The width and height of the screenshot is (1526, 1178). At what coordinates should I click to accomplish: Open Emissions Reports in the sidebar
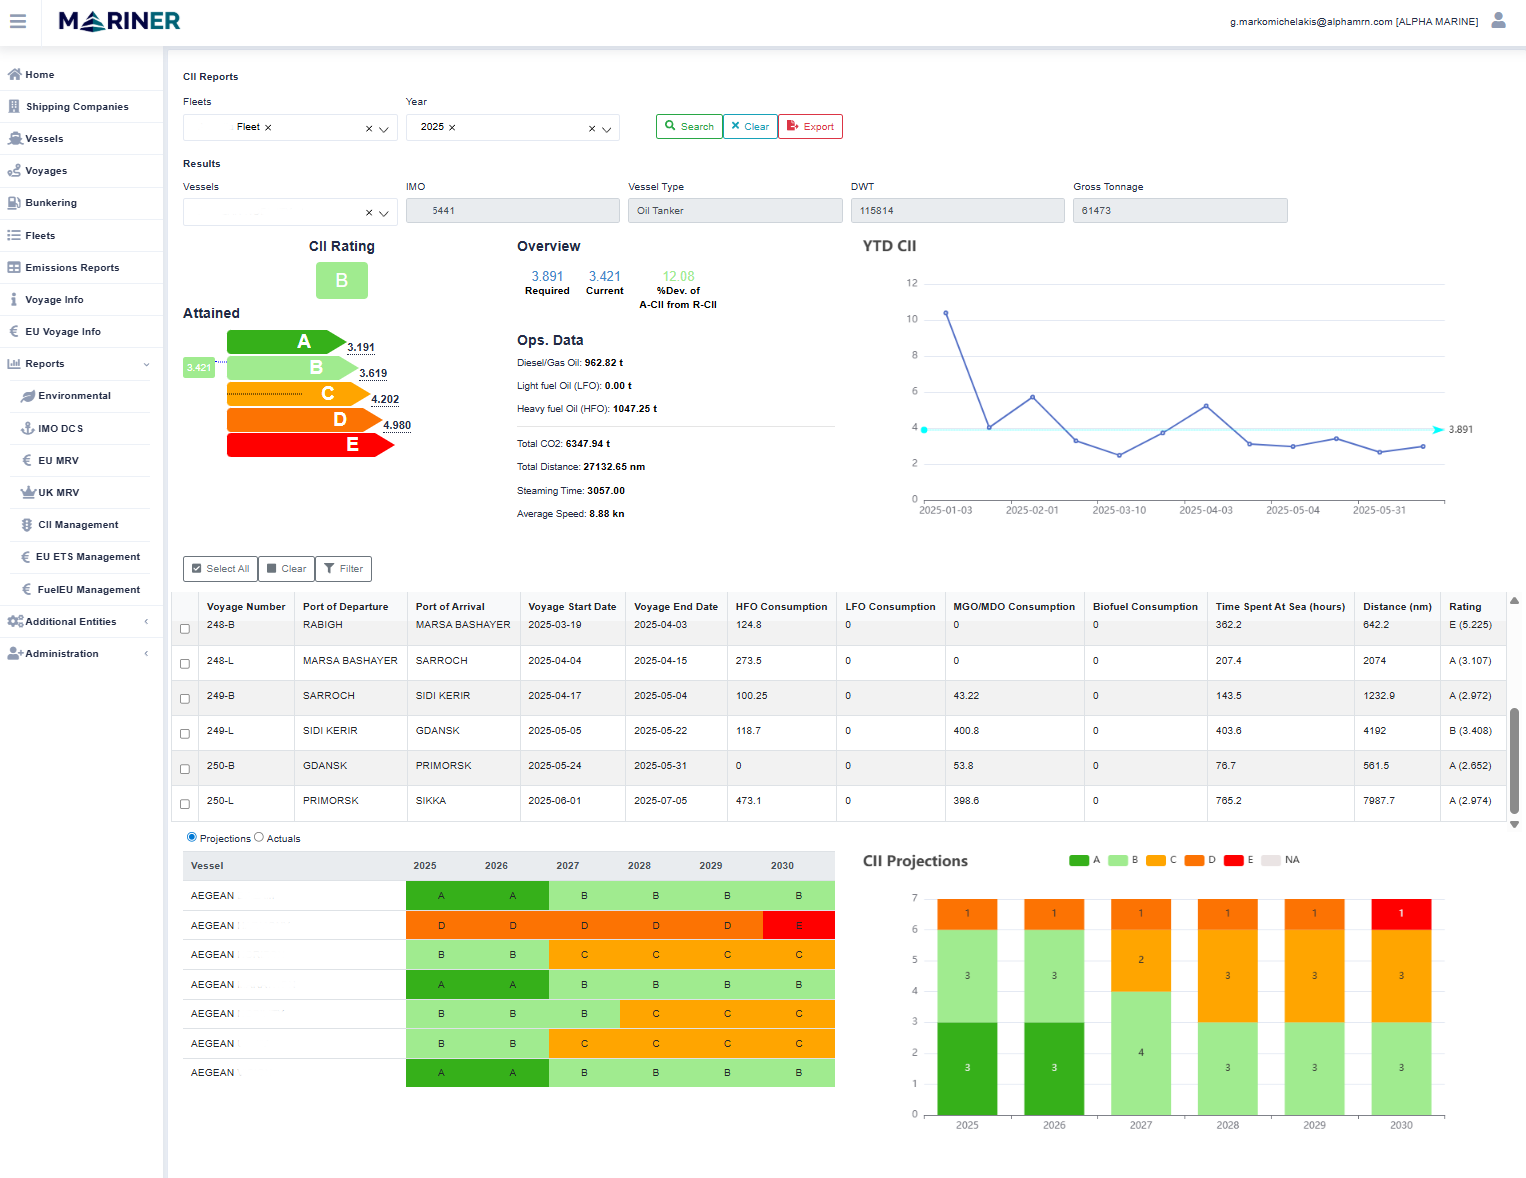(x=72, y=268)
